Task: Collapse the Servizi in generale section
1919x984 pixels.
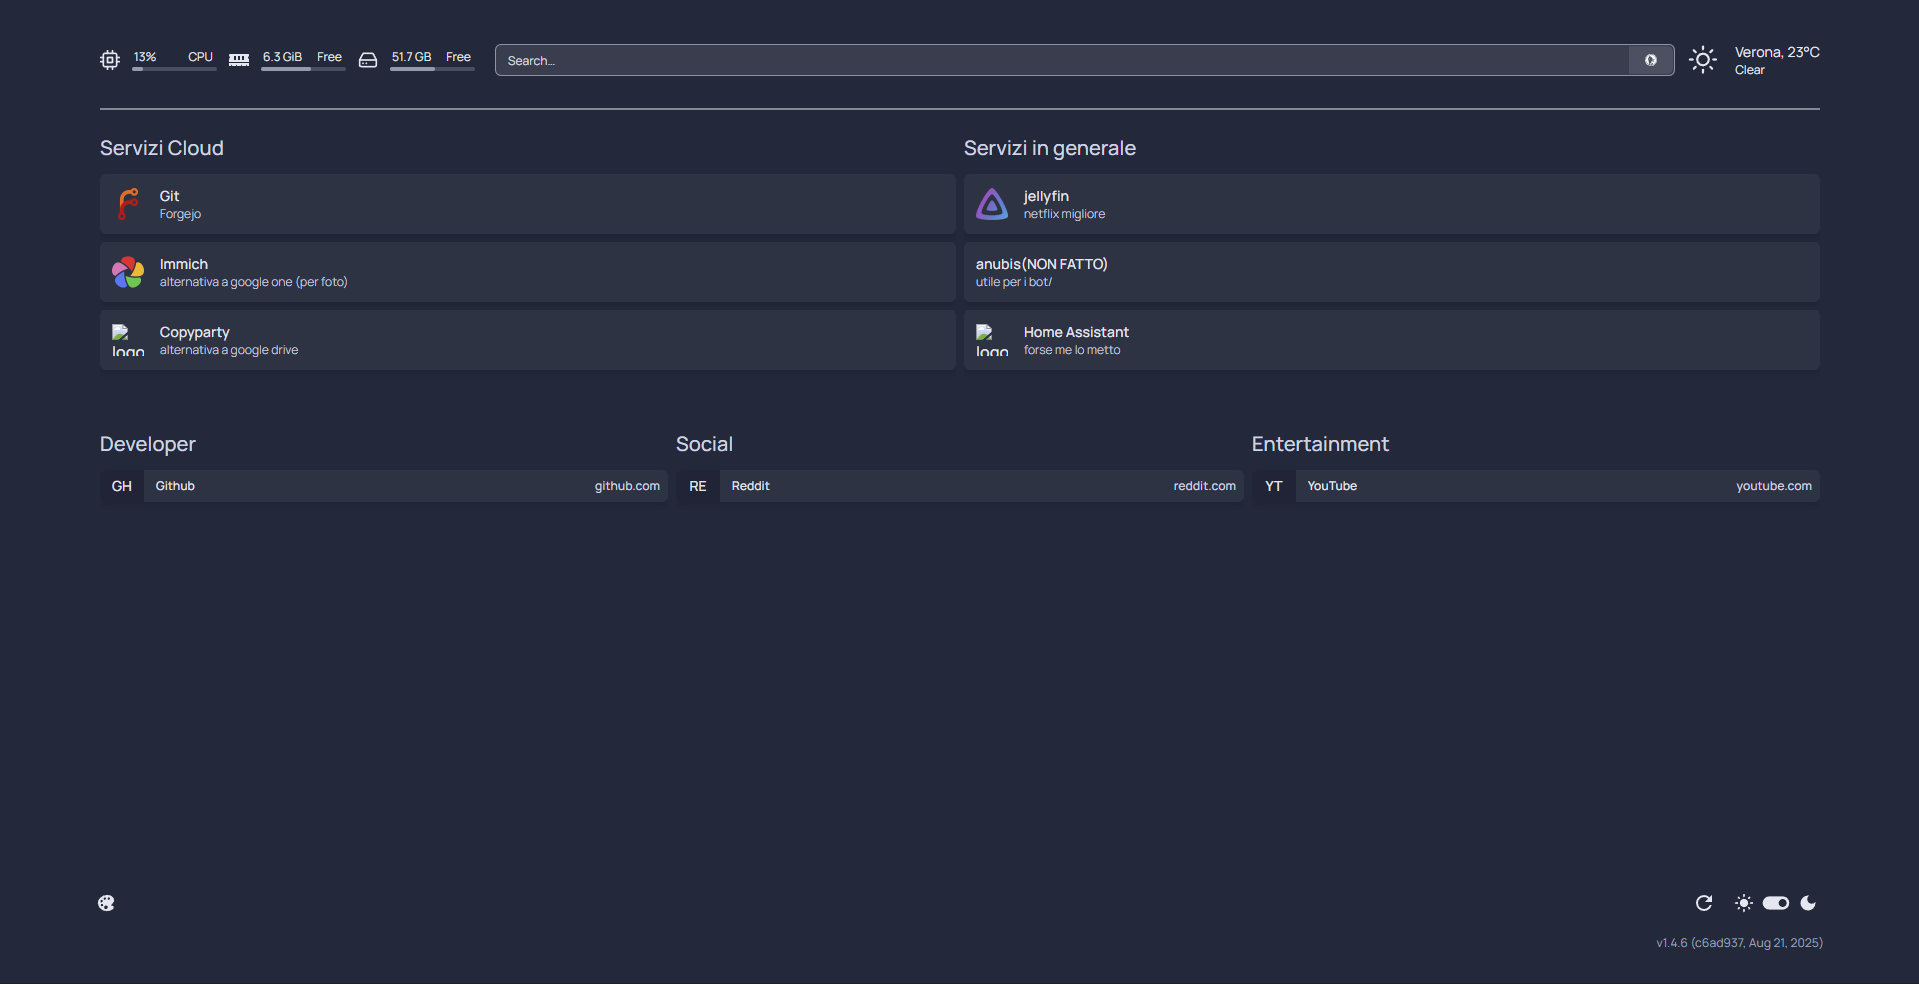Action: (1049, 148)
